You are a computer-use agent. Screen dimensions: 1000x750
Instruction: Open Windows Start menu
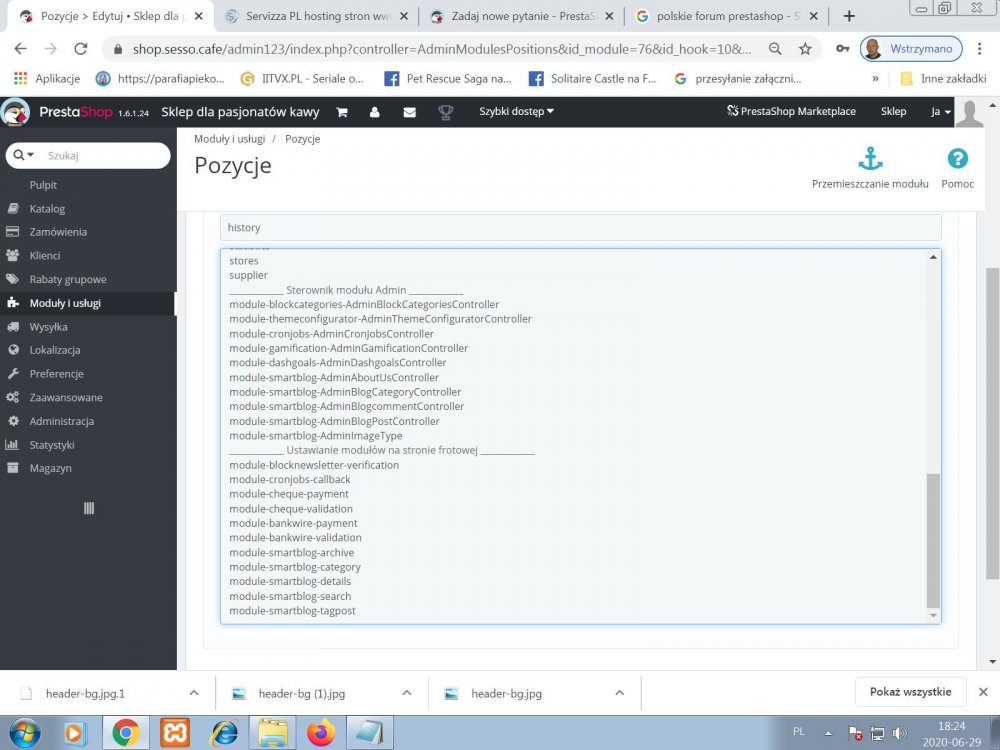point(24,733)
